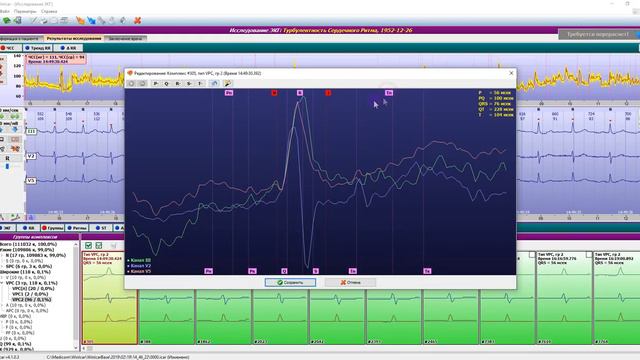The image size is (640, 360).
Task: Click the Канал V5 legend entry
Action: click(x=139, y=271)
